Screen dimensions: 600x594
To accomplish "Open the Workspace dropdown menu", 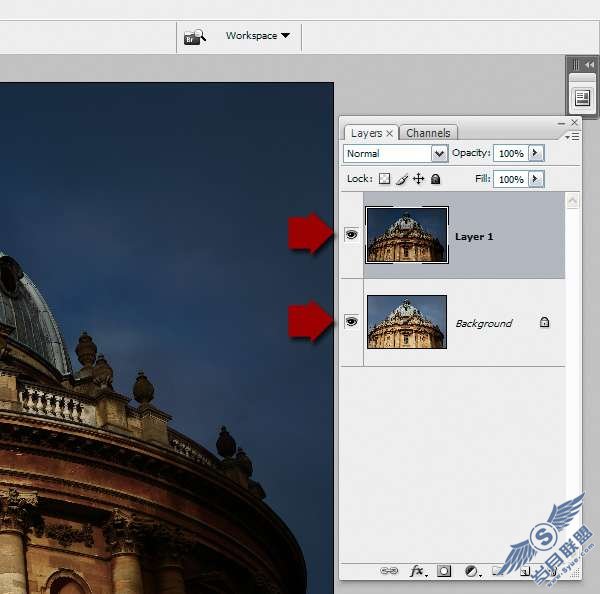I will (x=258, y=36).
